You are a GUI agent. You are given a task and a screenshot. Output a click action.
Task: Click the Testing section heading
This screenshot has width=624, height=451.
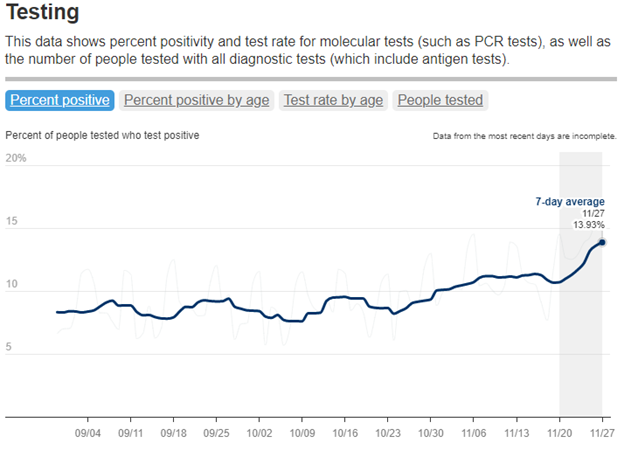coord(43,14)
